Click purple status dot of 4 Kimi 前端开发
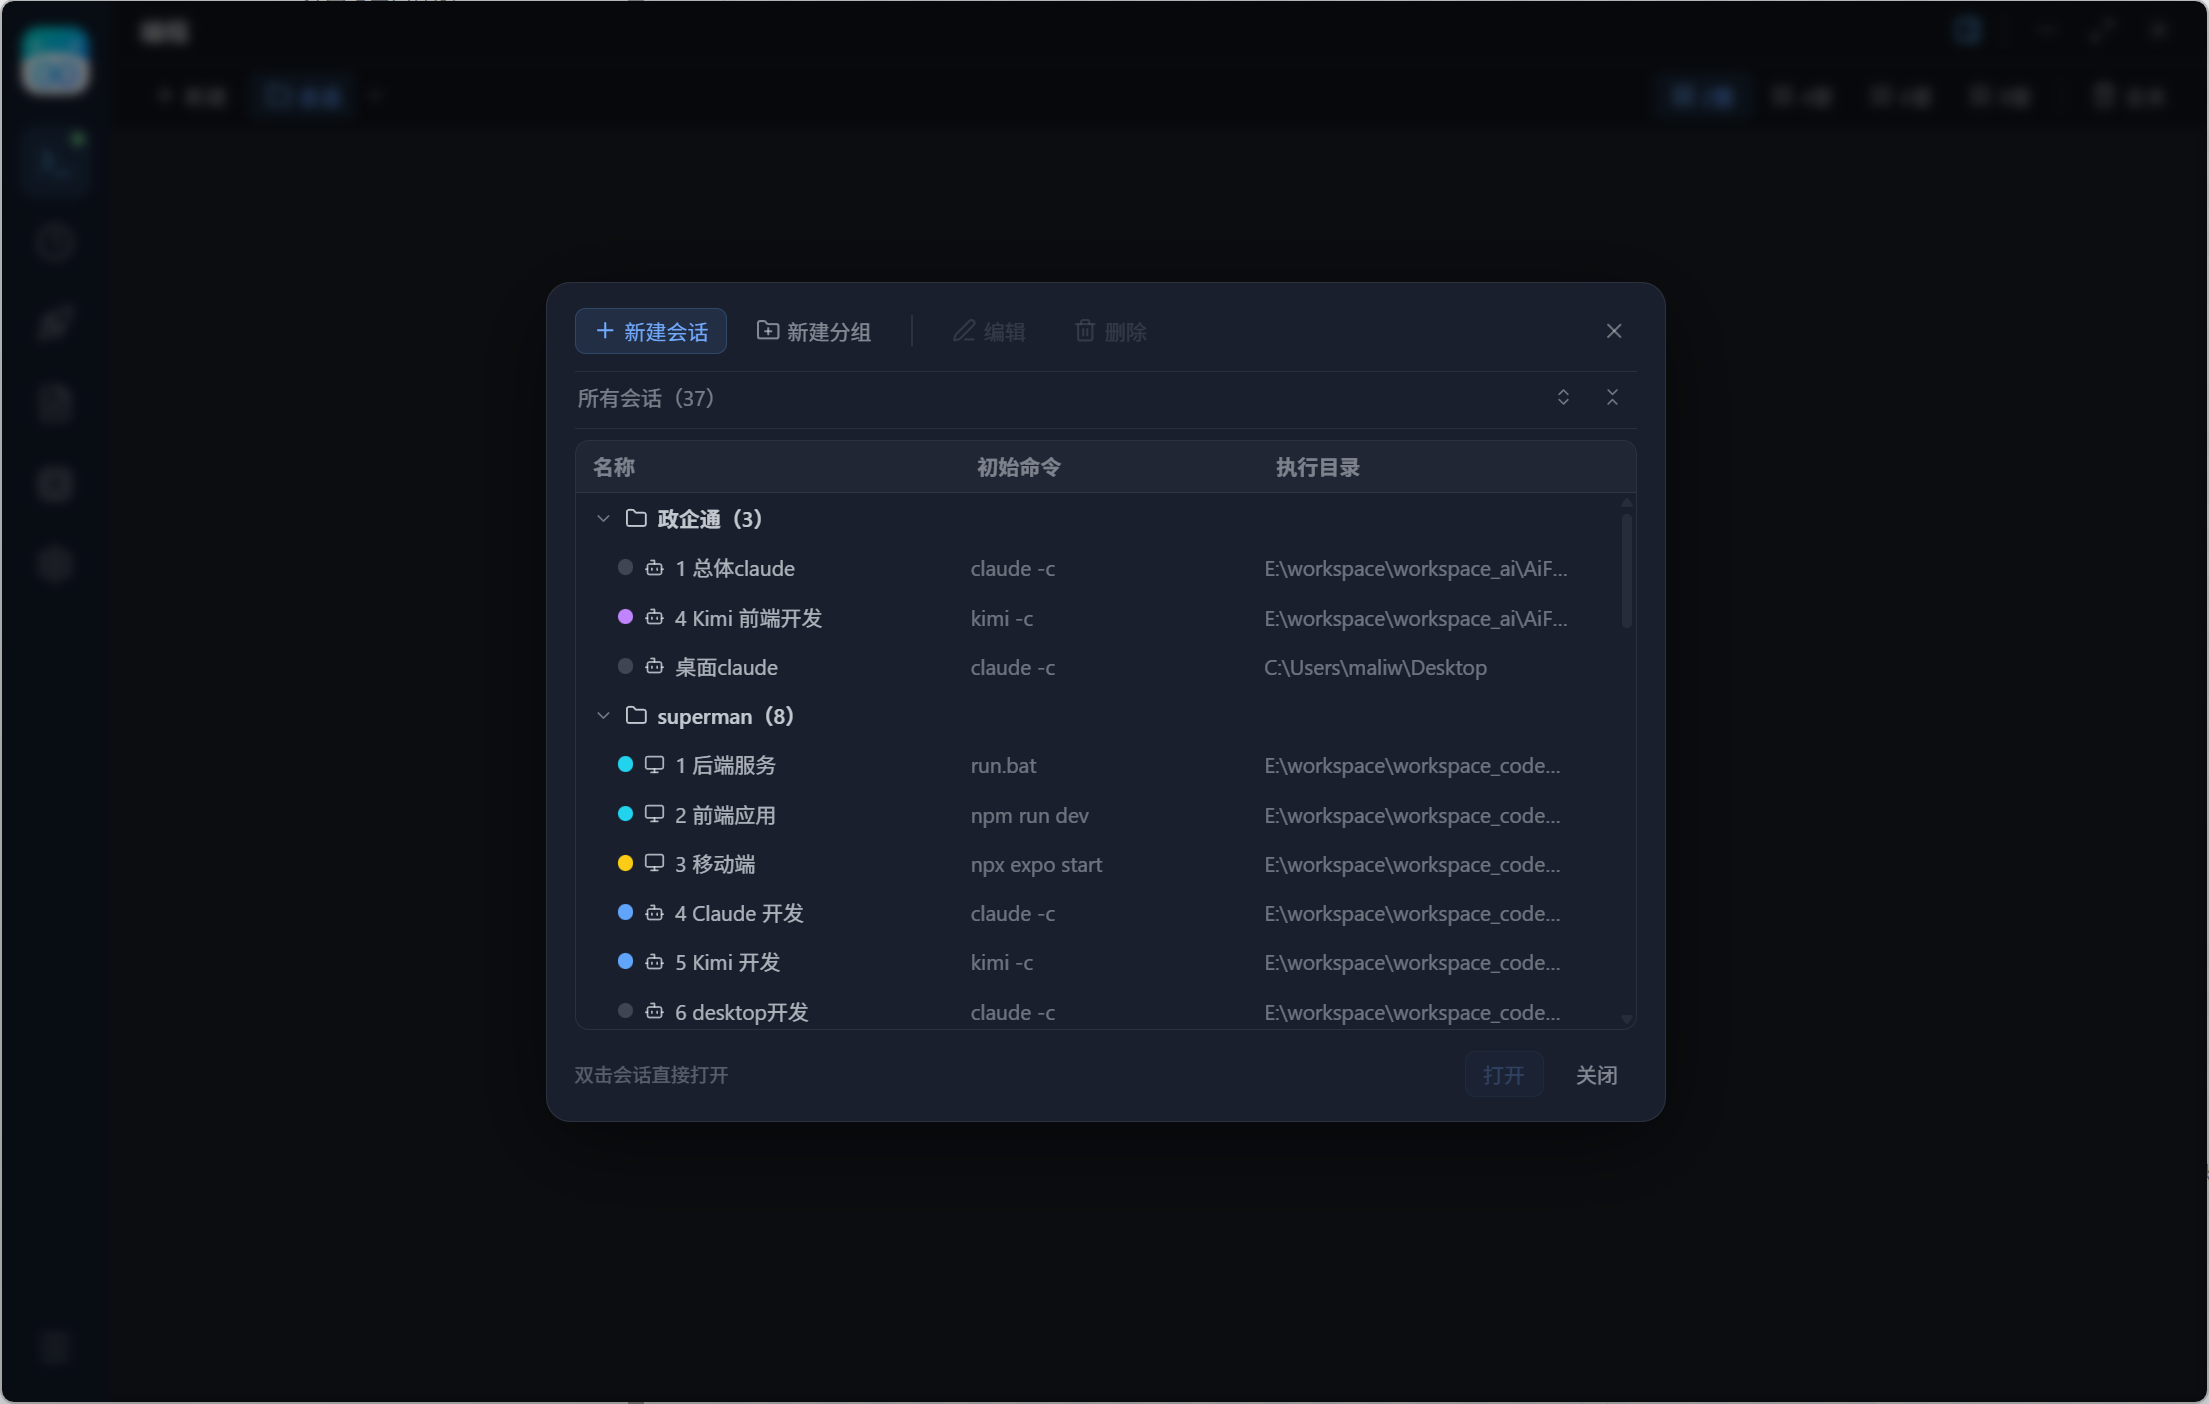The image size is (2209, 1404). click(x=625, y=617)
